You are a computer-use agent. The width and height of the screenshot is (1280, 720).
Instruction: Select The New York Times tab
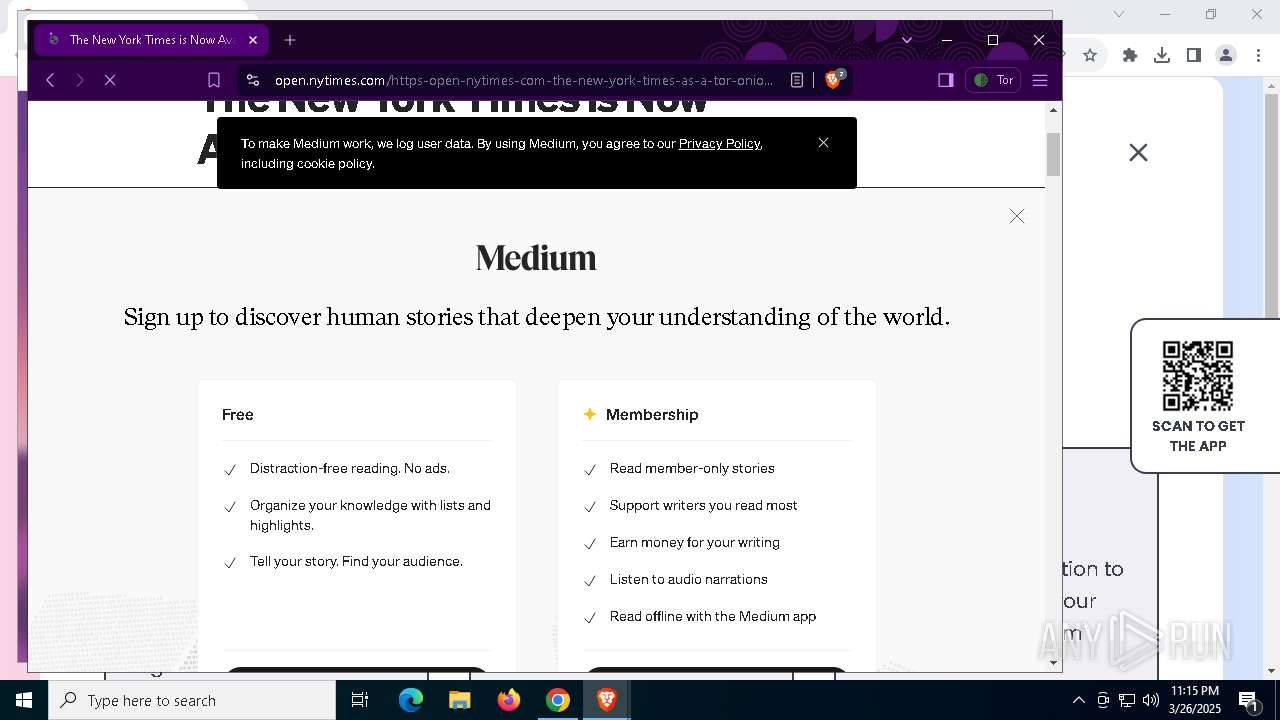(151, 40)
